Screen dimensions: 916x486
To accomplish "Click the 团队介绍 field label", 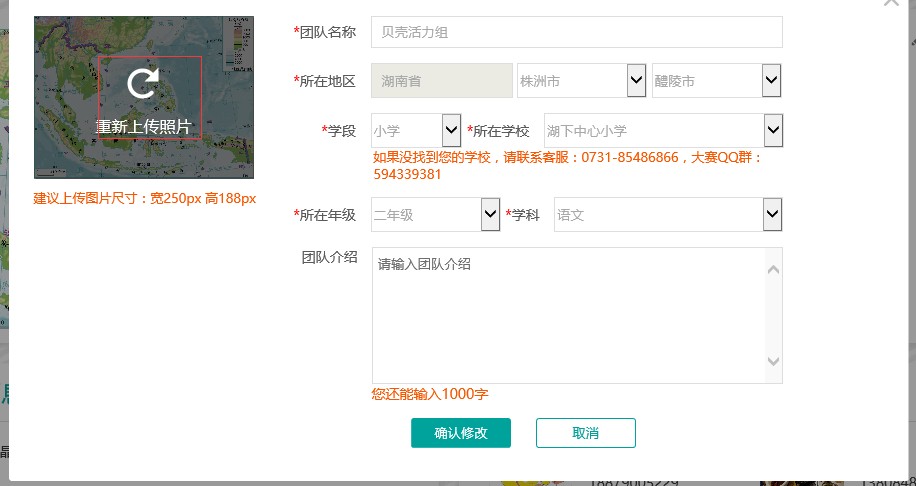I will click(x=330, y=257).
